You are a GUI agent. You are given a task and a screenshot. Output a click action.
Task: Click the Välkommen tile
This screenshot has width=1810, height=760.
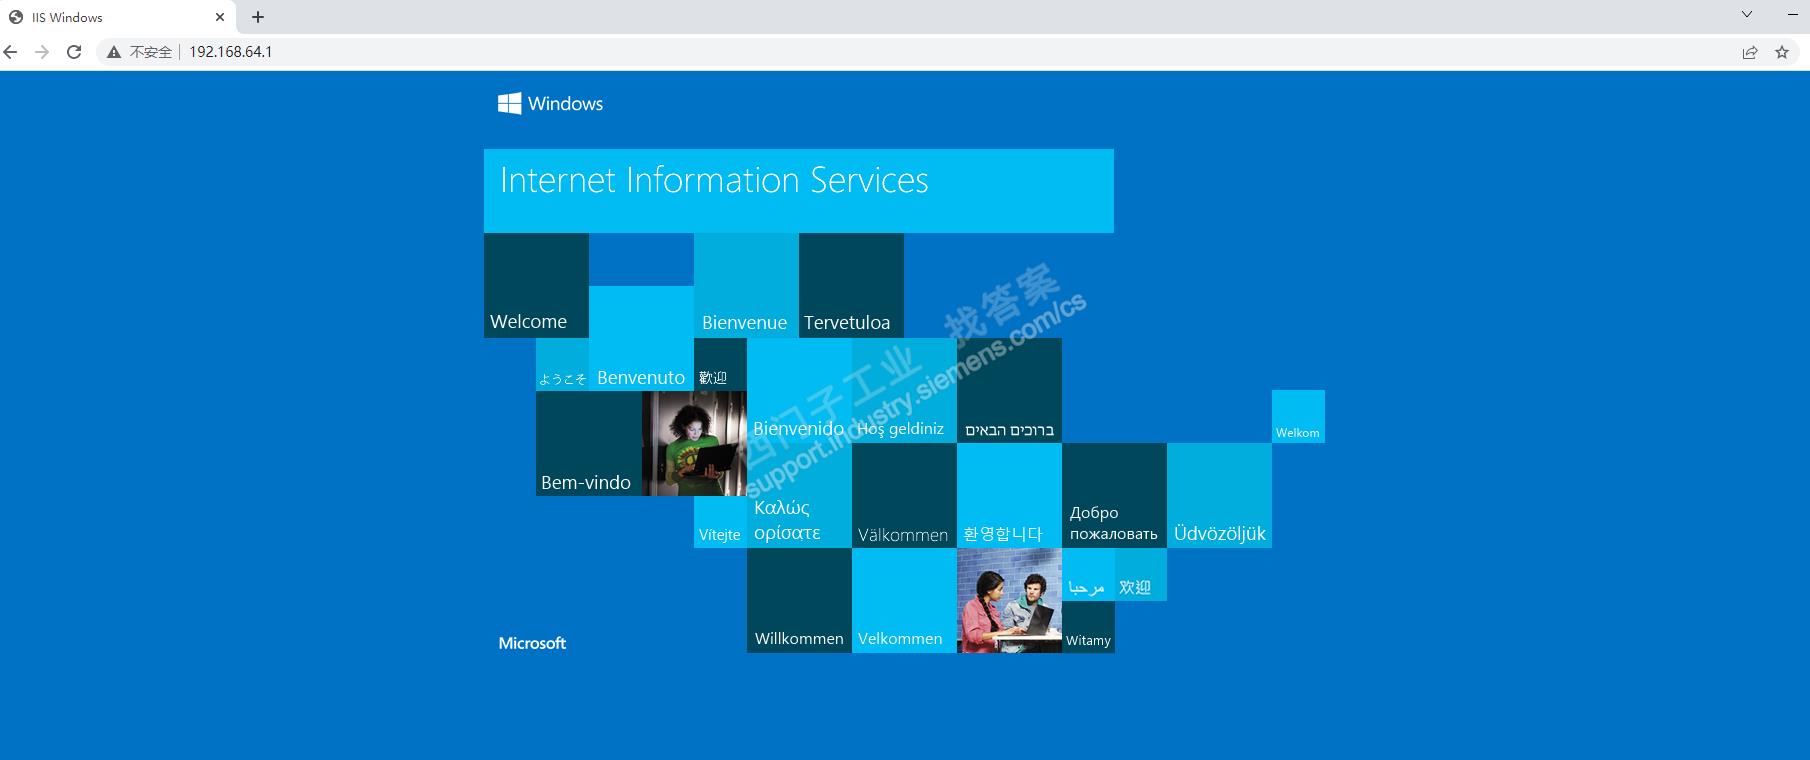pyautogui.click(x=904, y=495)
